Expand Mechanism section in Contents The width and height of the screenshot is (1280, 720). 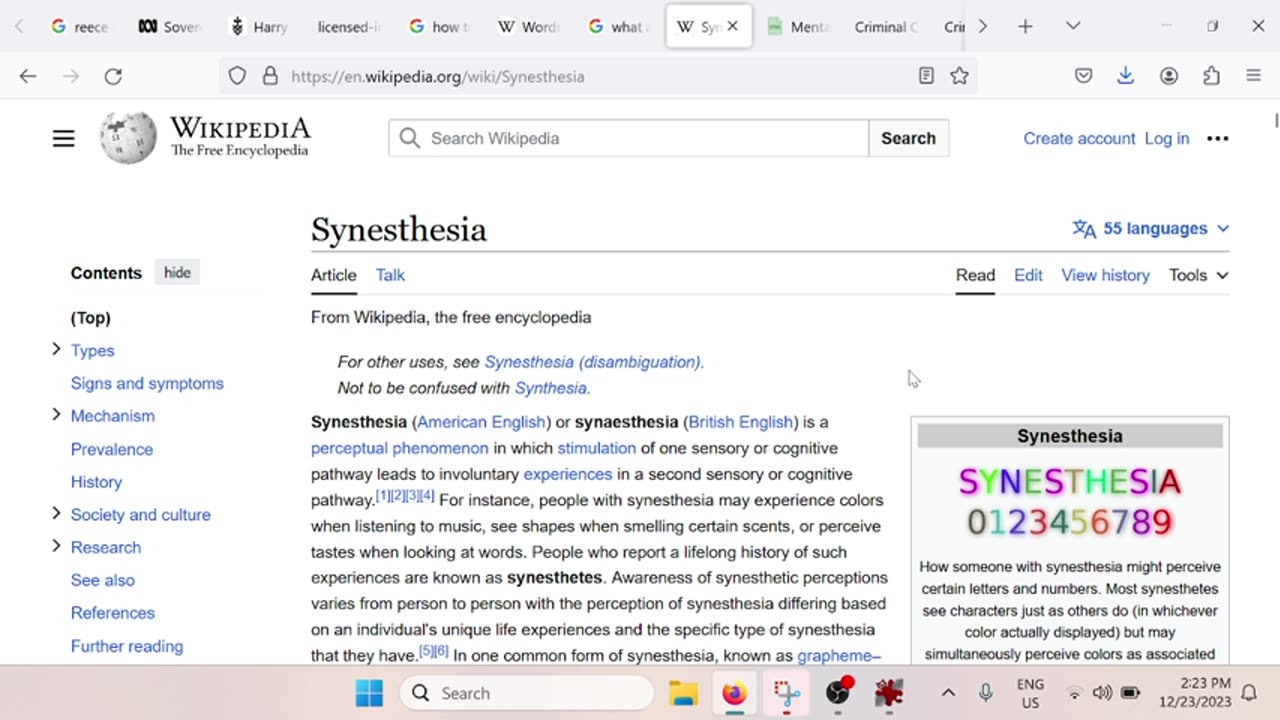(56, 415)
